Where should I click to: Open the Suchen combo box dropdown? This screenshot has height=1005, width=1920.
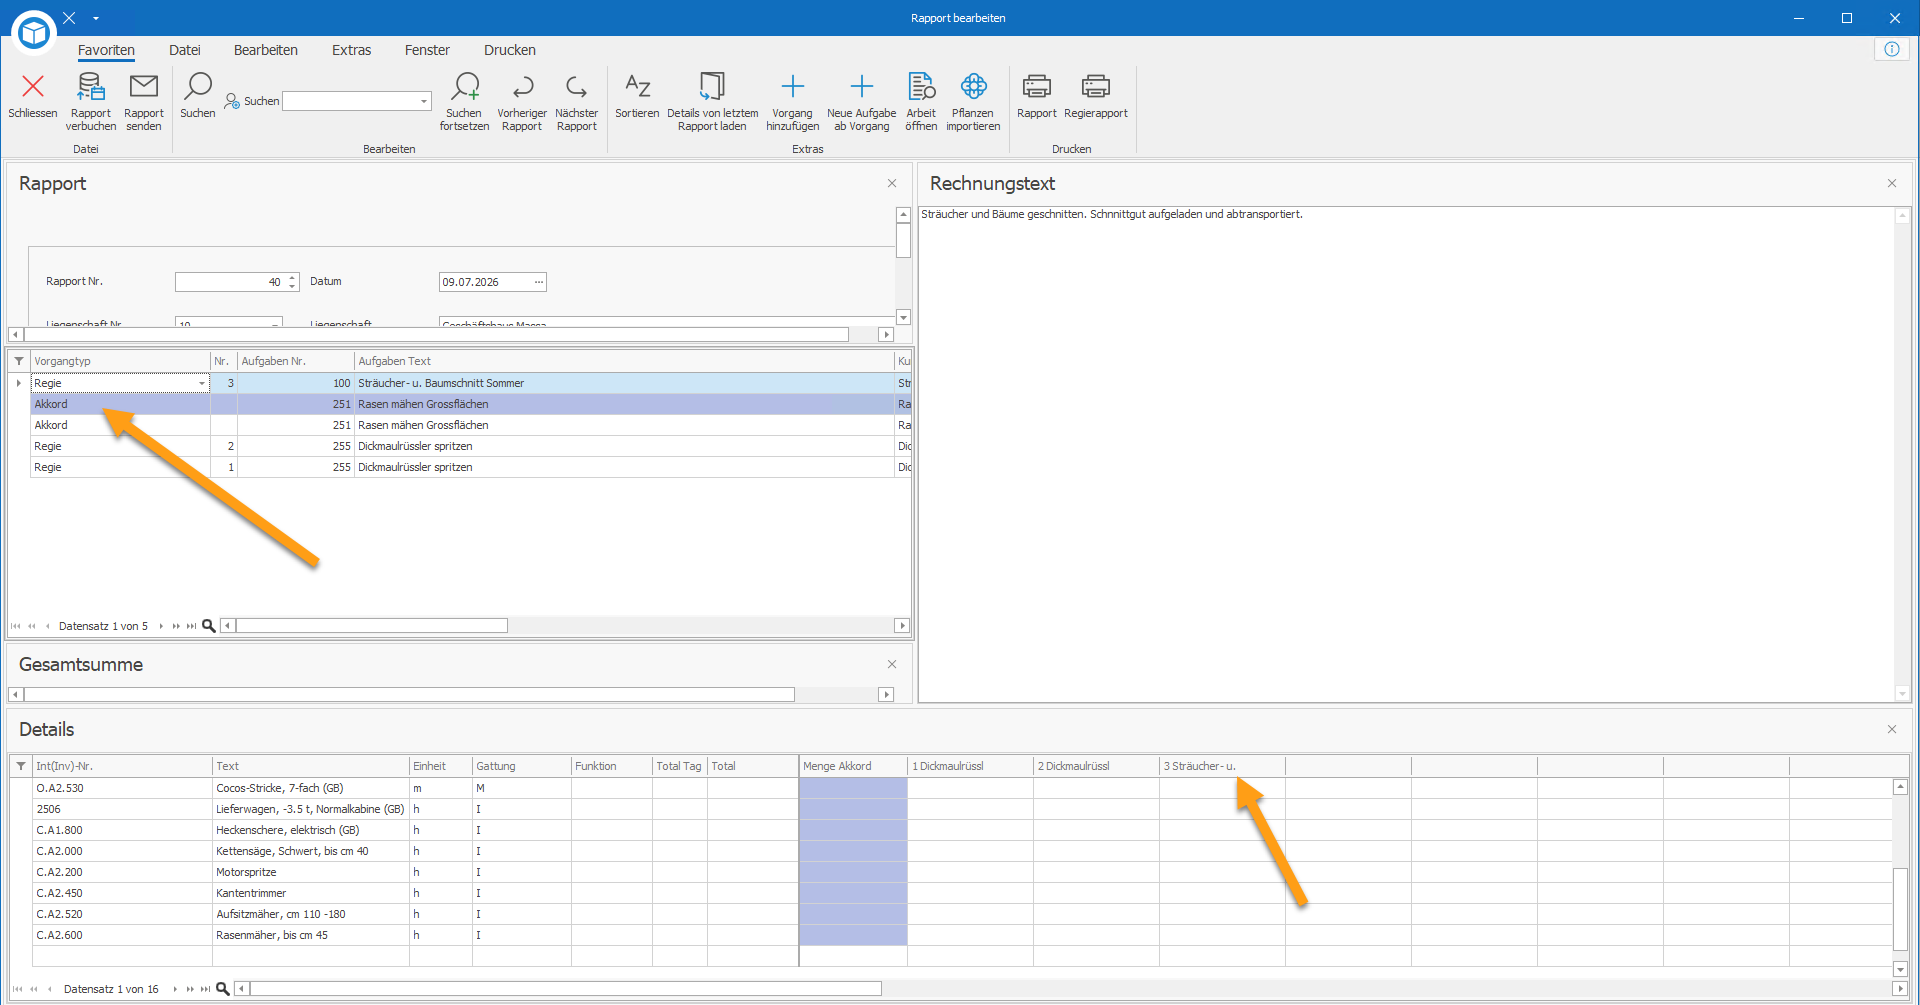click(x=424, y=101)
